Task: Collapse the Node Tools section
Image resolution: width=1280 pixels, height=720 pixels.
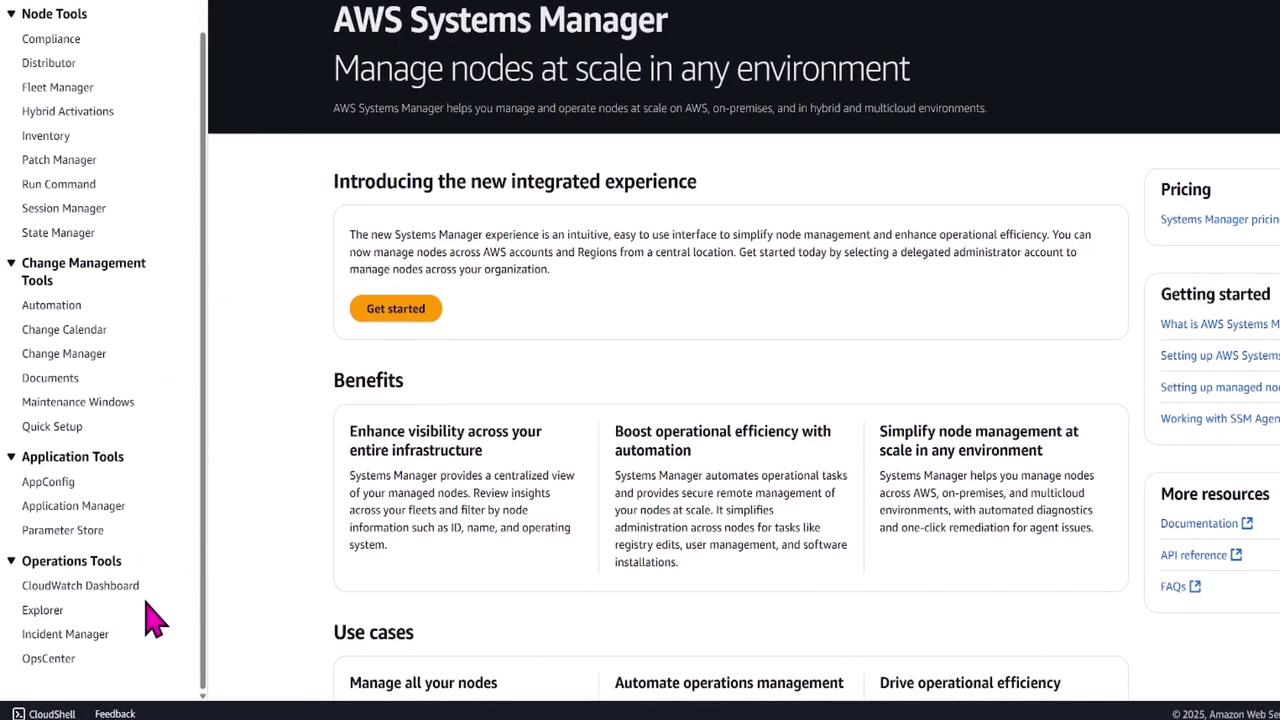Action: click(11, 14)
